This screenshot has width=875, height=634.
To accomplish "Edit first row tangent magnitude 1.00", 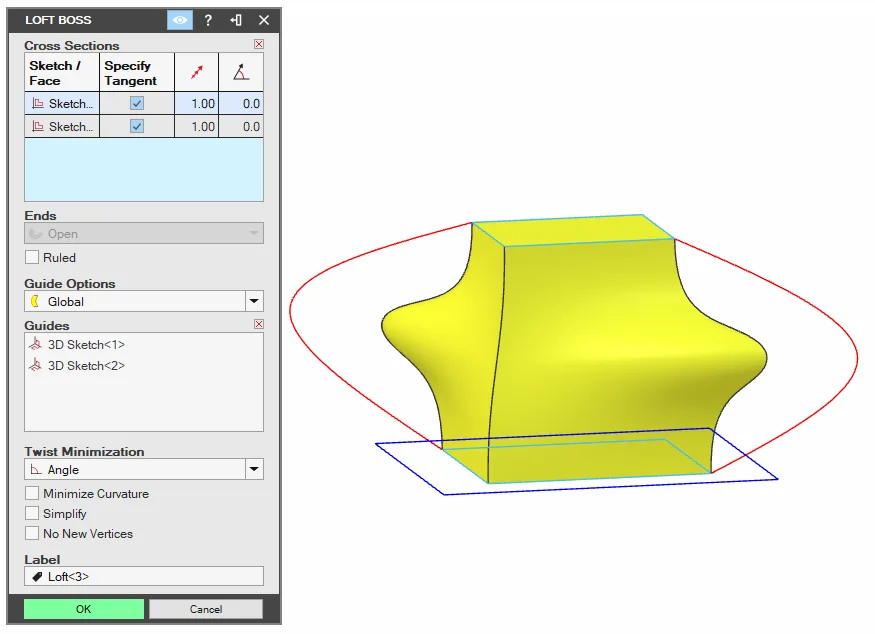I will (196, 104).
